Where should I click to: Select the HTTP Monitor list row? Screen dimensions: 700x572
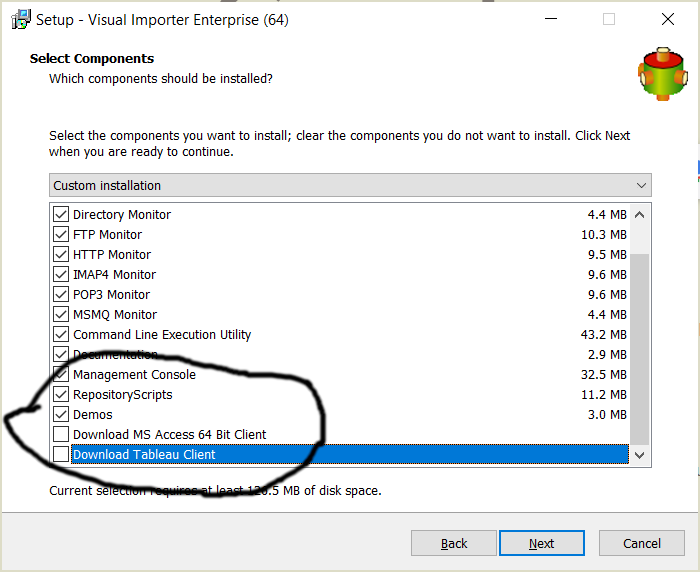340,254
